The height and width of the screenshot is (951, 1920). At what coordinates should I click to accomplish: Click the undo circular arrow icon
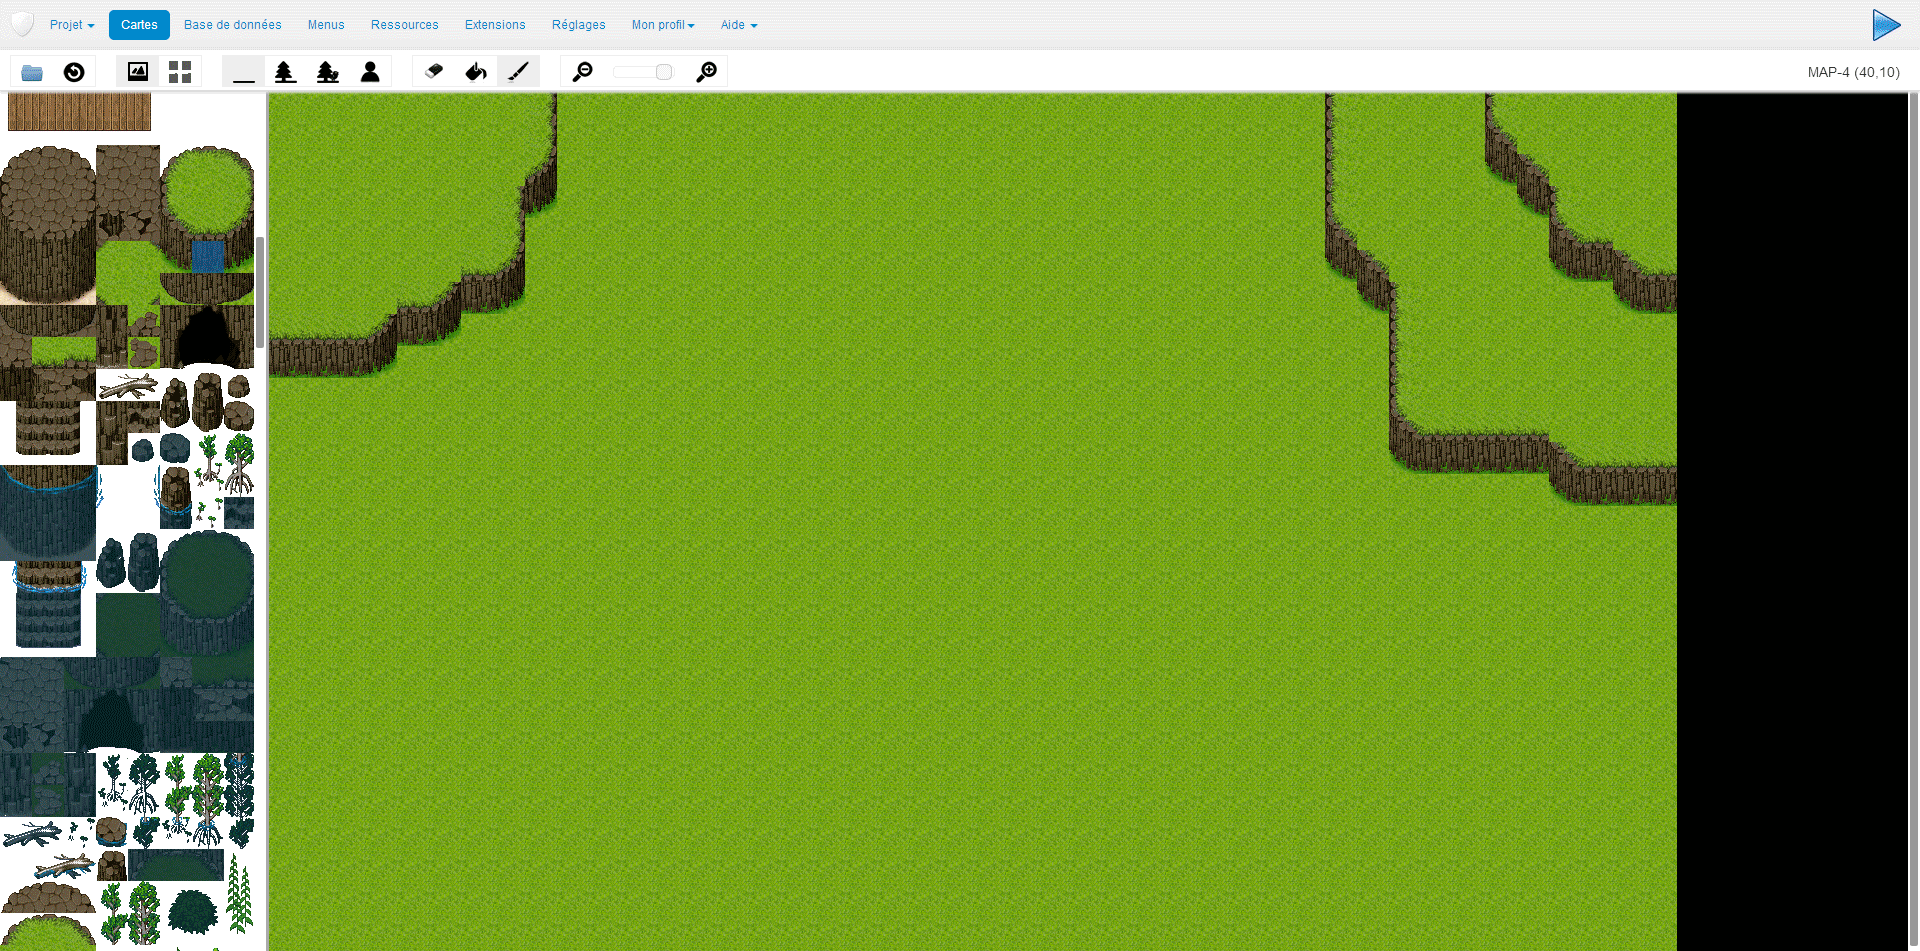coord(74,72)
